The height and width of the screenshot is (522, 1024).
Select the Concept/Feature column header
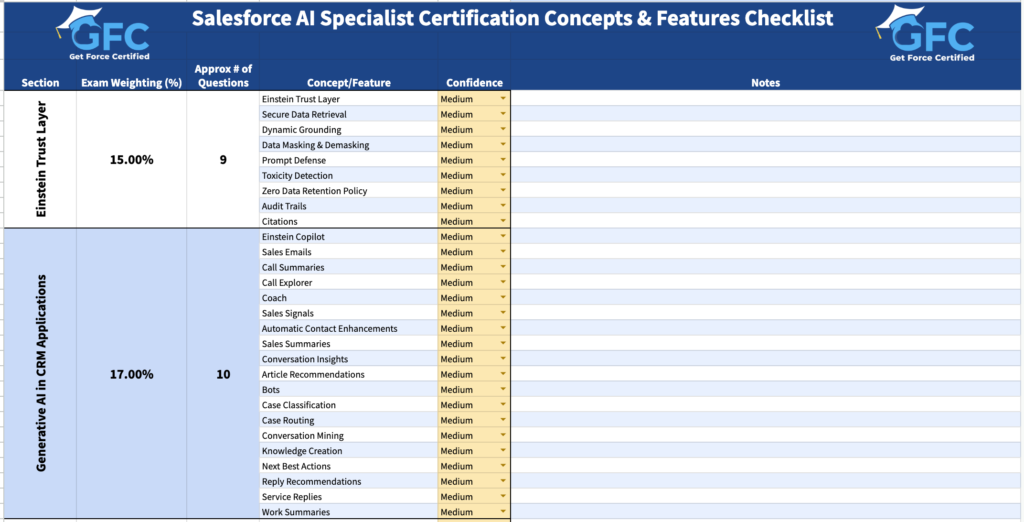click(349, 83)
